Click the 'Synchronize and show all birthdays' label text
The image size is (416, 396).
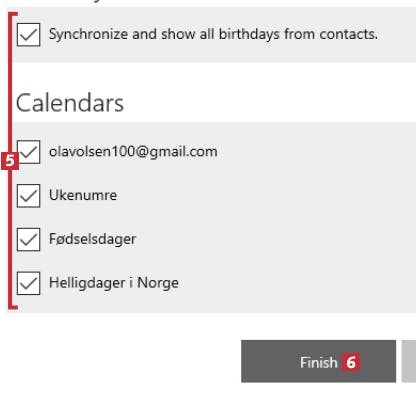coord(213,34)
